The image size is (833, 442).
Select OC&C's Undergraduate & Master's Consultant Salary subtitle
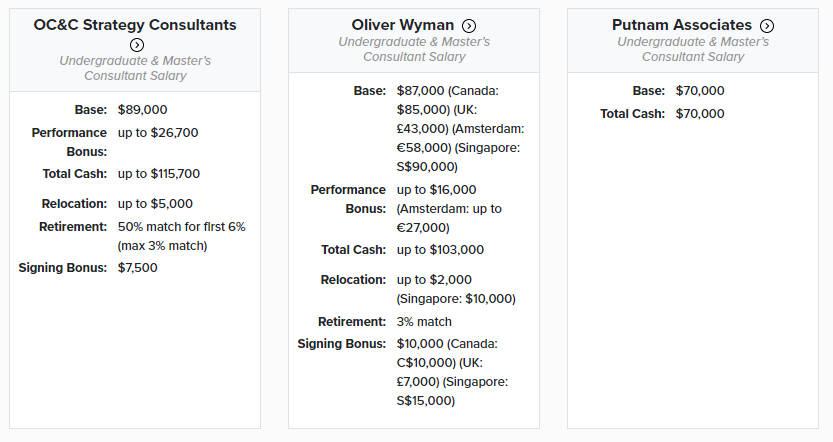tap(135, 68)
